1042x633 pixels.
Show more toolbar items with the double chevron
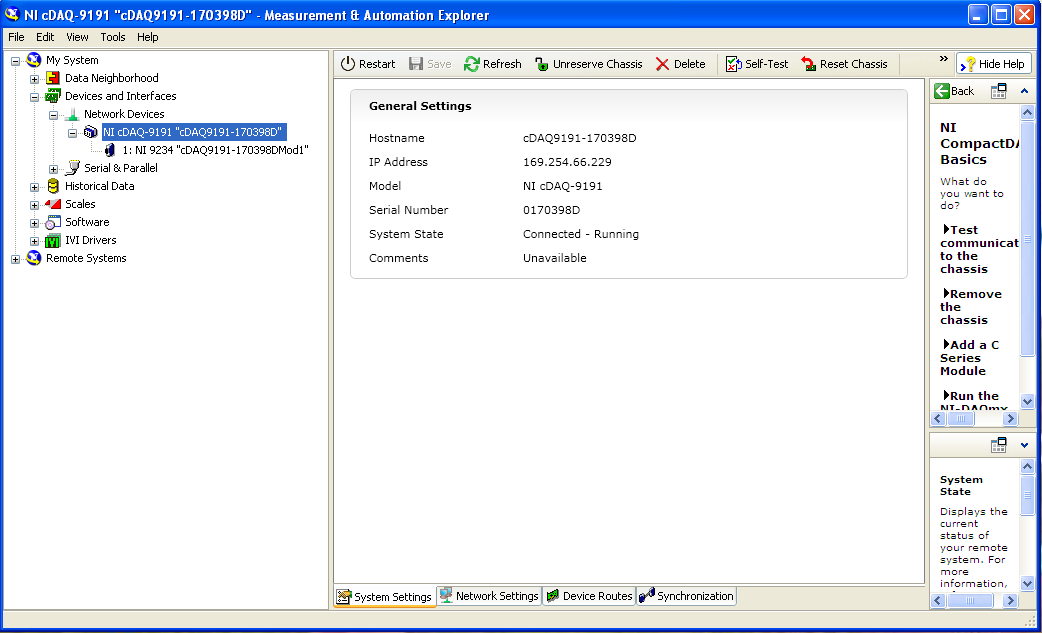(944, 59)
